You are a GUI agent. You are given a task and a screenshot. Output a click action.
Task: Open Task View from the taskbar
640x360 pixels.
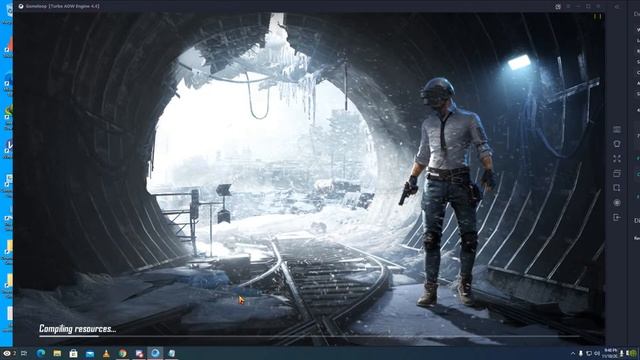tap(24, 353)
